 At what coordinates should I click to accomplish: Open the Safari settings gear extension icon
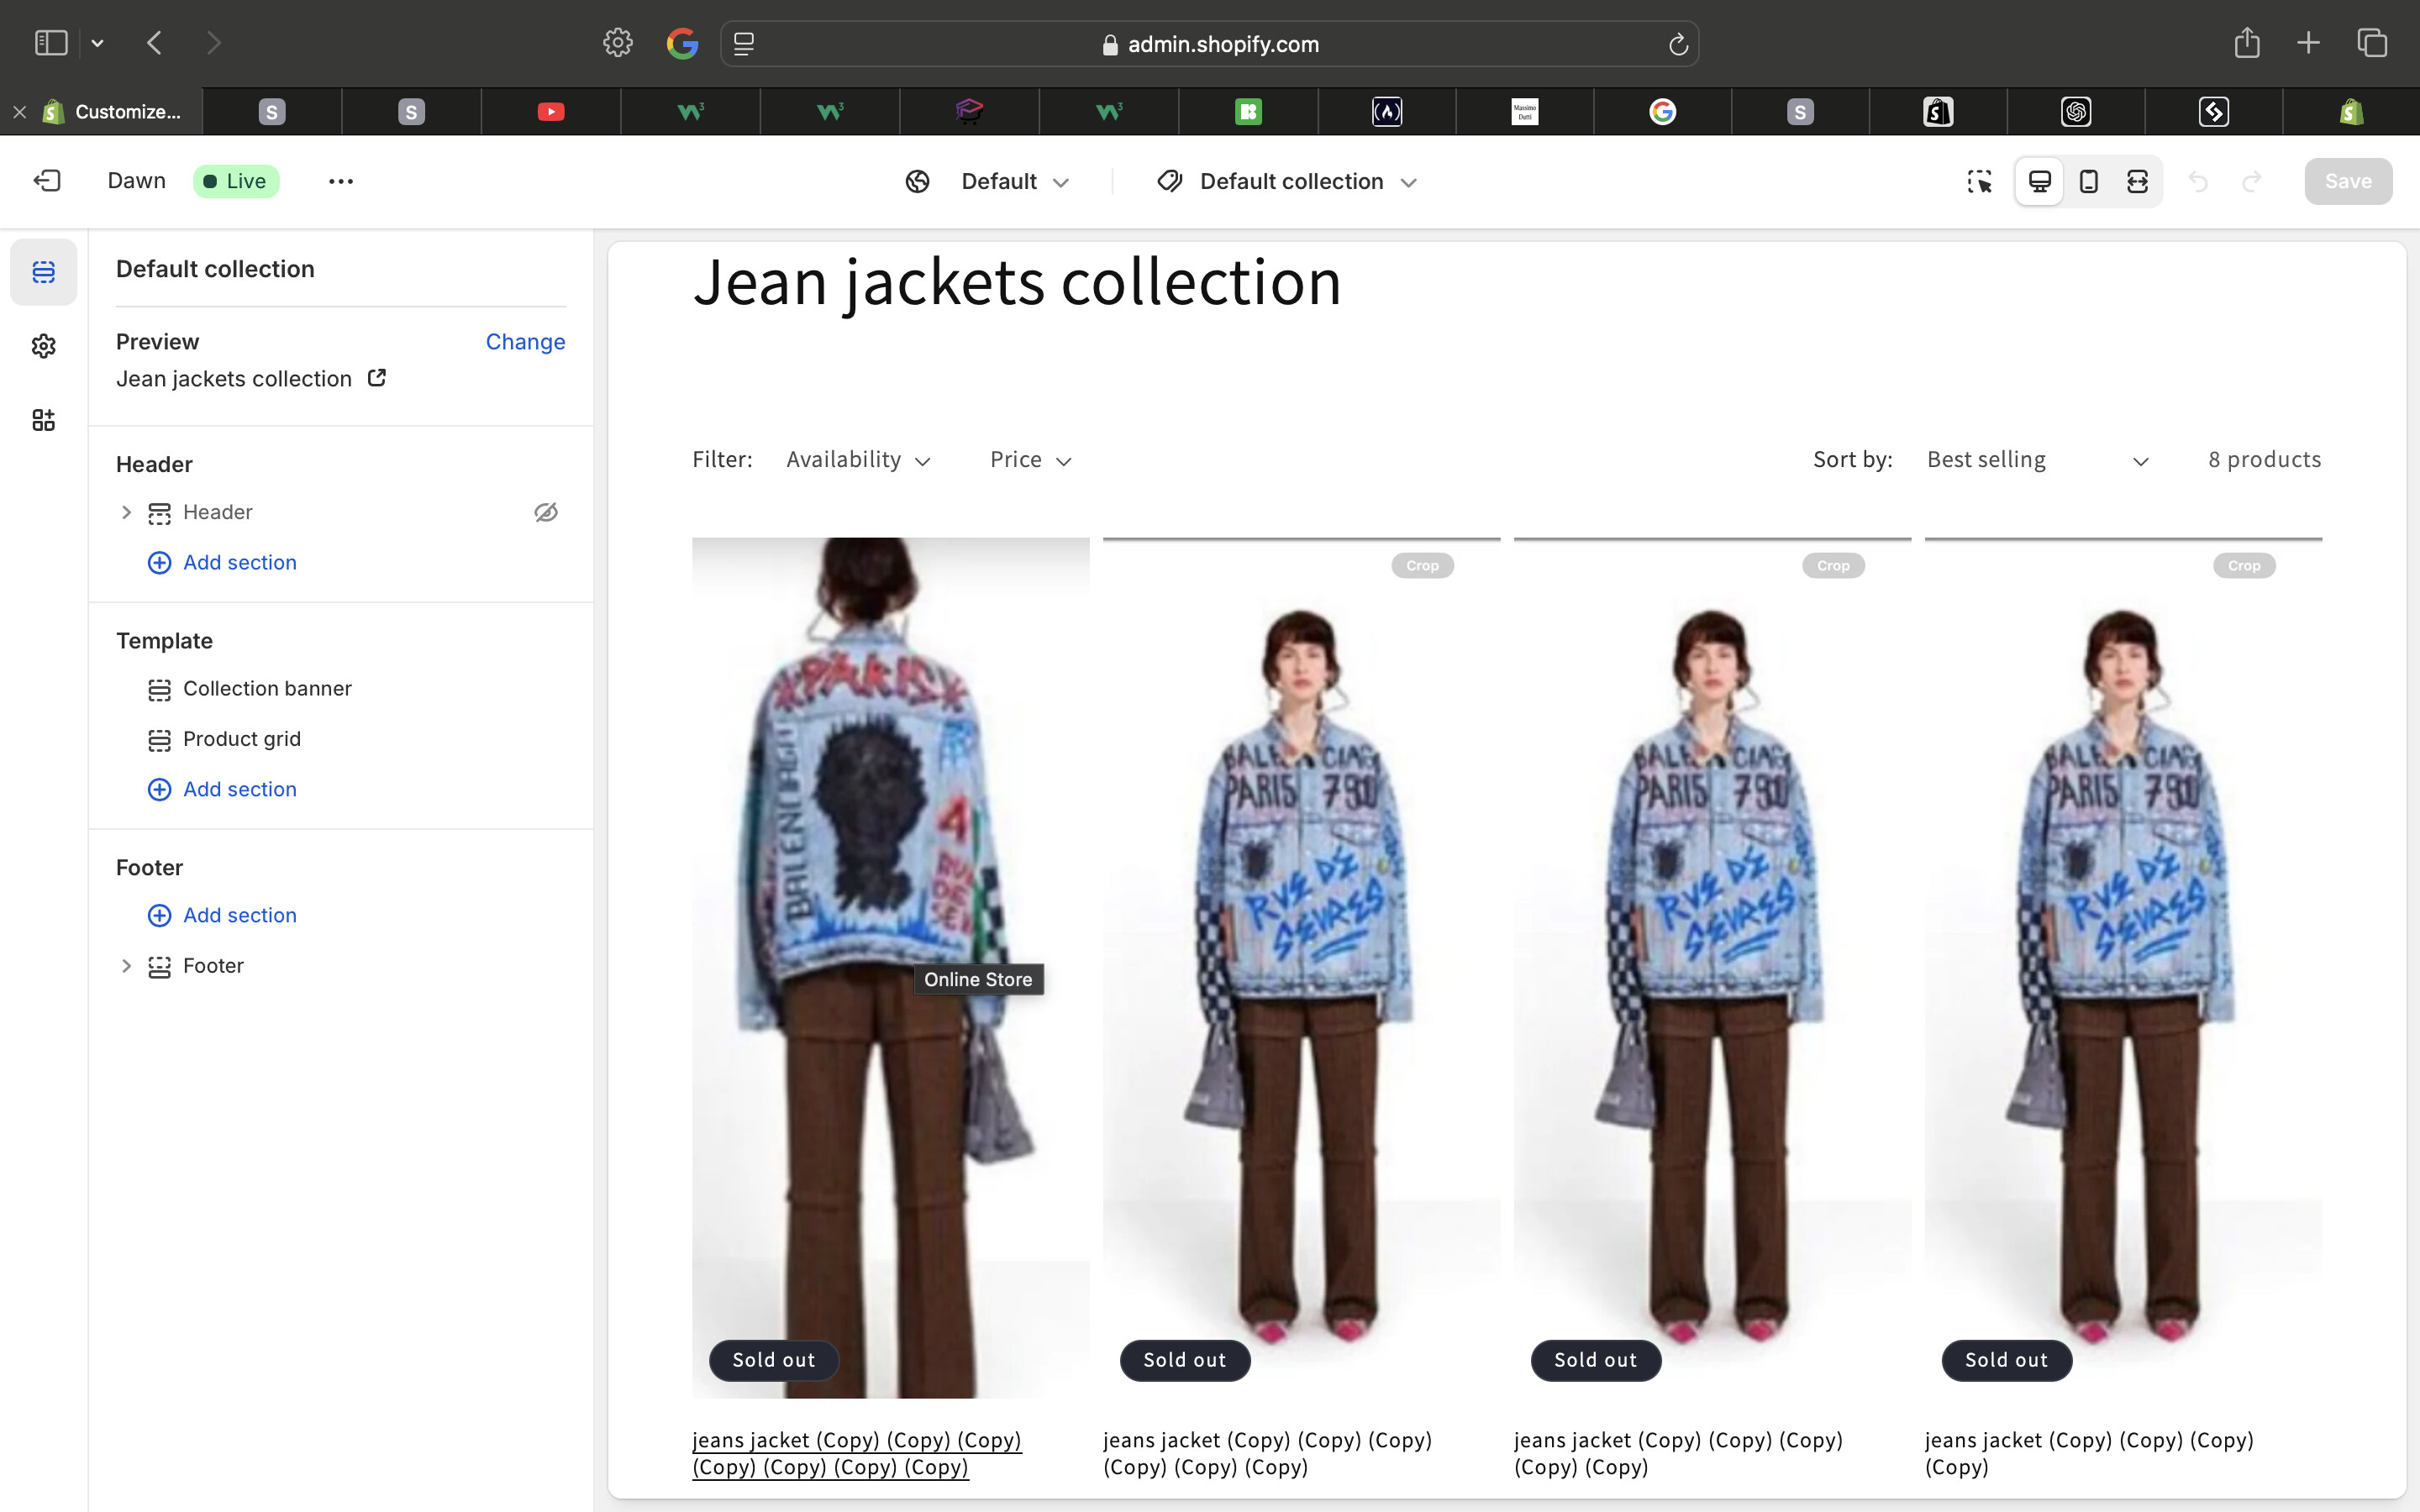pyautogui.click(x=618, y=43)
